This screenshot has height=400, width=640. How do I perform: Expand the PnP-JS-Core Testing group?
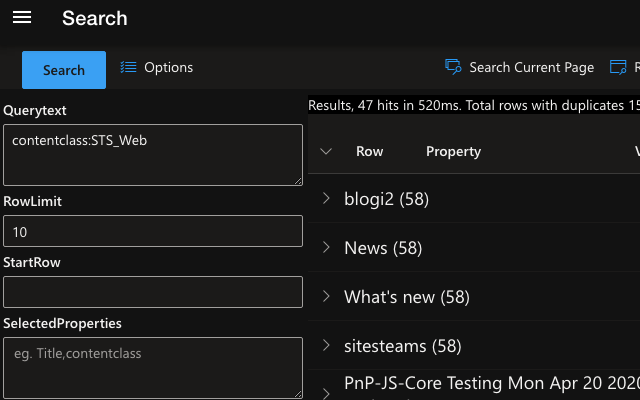326,393
